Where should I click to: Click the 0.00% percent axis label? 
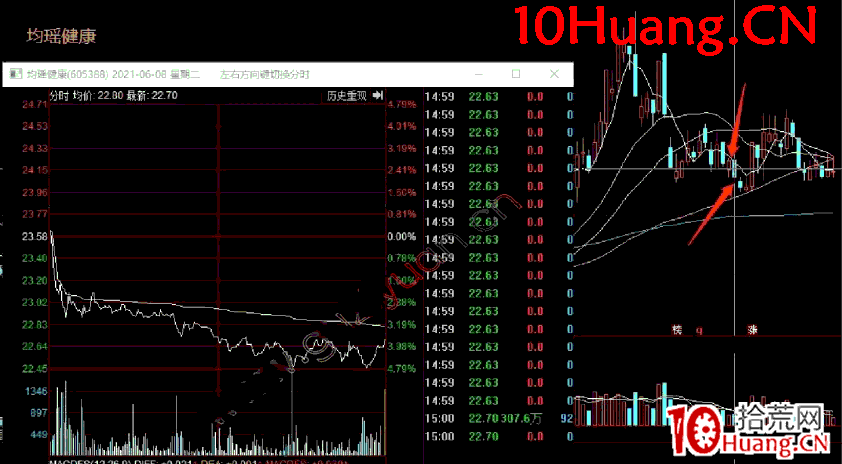point(402,236)
